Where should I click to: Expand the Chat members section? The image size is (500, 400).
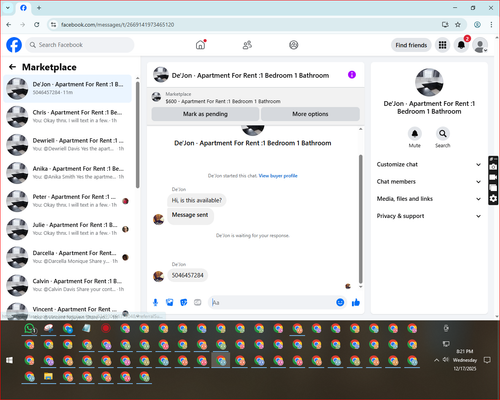429,182
